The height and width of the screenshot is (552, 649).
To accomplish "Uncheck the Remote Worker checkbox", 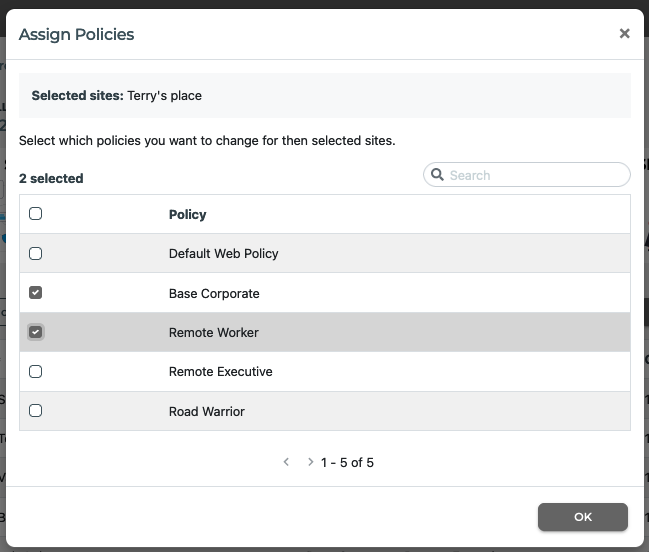I will coord(36,332).
